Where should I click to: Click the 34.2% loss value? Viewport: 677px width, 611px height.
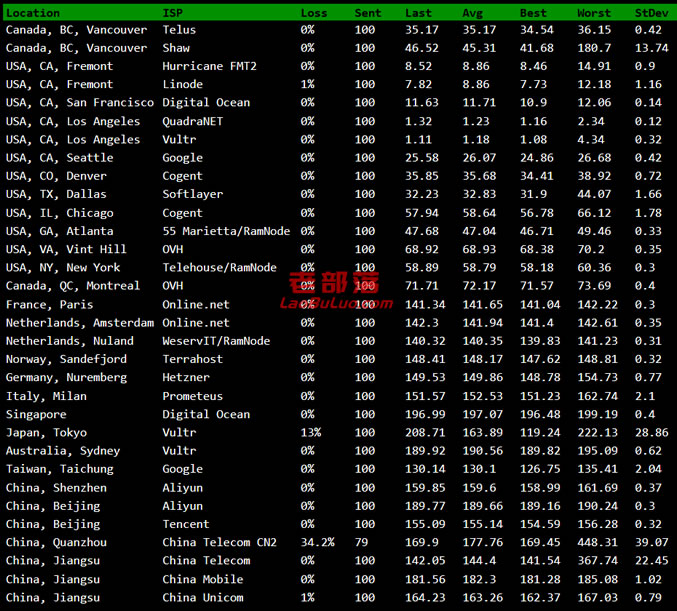pos(317,542)
